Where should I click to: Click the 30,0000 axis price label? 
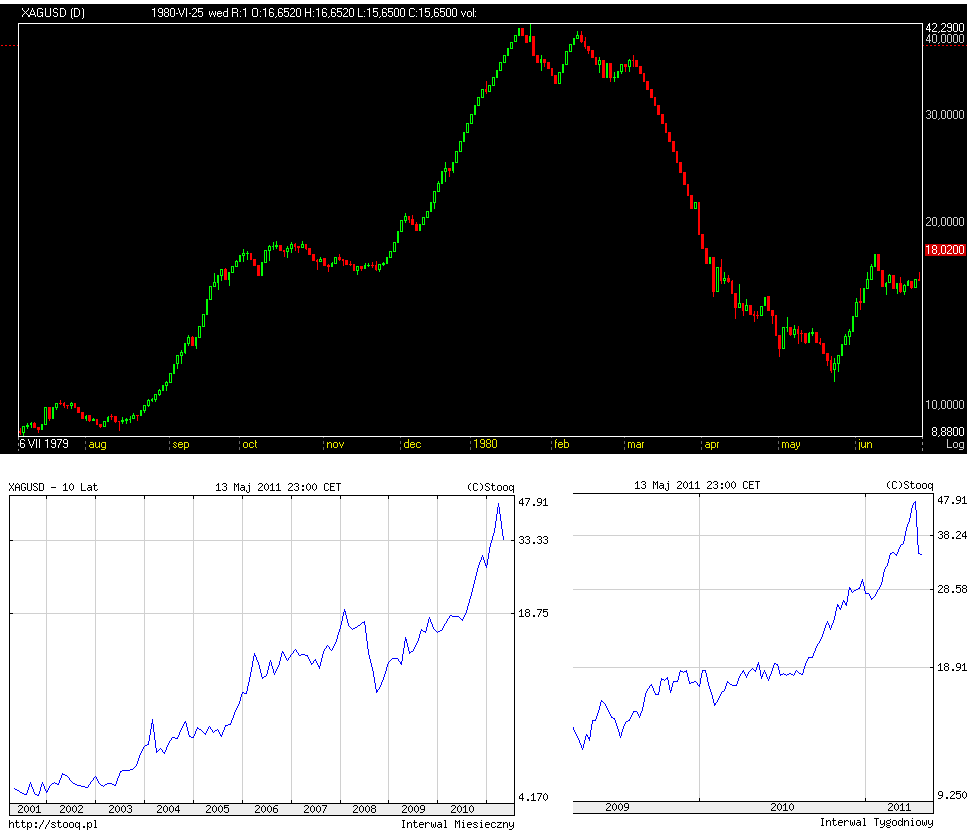(945, 115)
